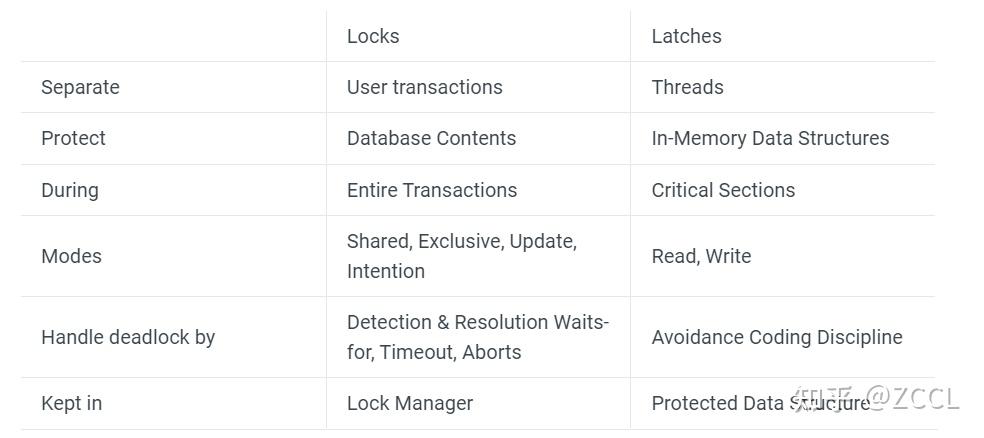This screenshot has width=984, height=438.
Task: Click the Locks column header
Action: (373, 36)
